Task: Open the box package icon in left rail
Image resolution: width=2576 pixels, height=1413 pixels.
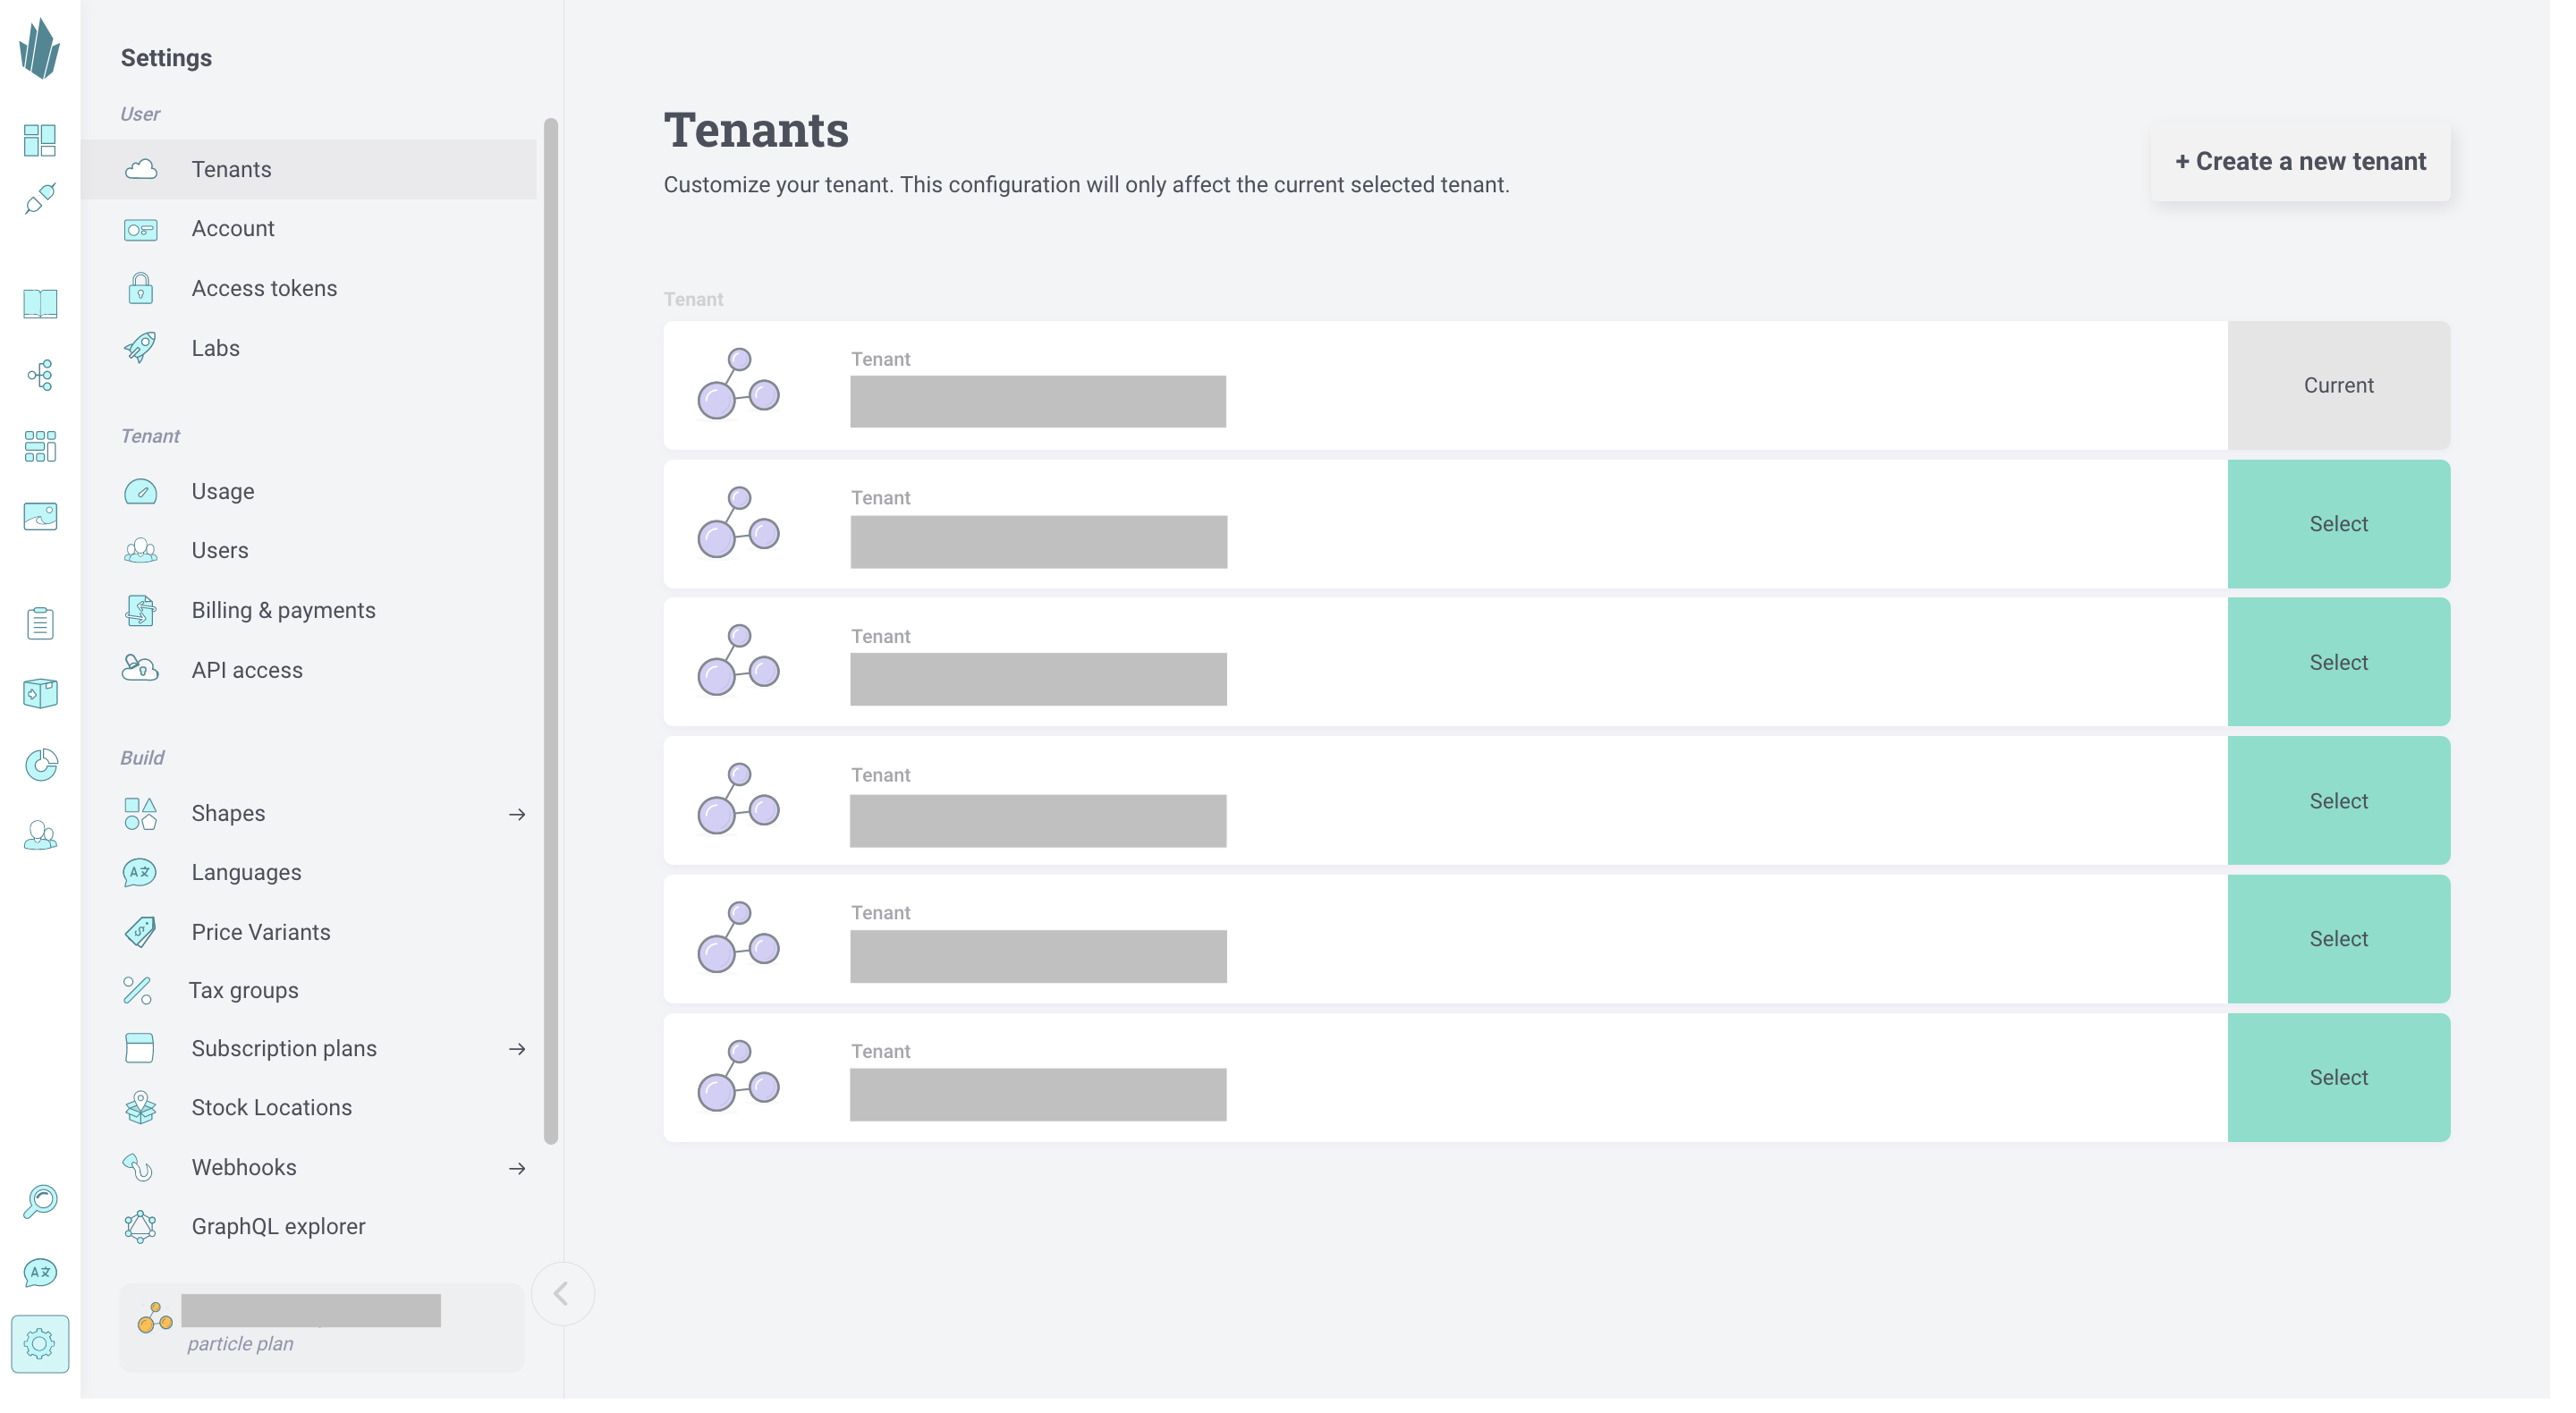Action: (40, 693)
